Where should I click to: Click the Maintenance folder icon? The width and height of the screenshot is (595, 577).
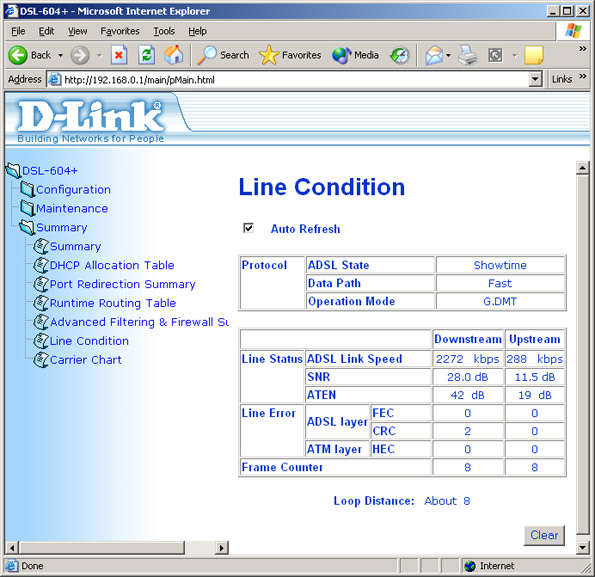click(27, 208)
